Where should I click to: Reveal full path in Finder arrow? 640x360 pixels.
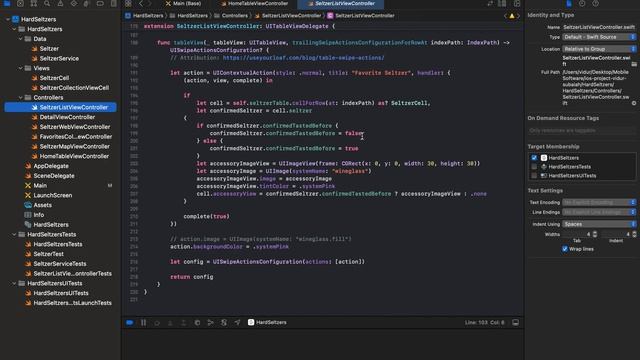click(634, 103)
